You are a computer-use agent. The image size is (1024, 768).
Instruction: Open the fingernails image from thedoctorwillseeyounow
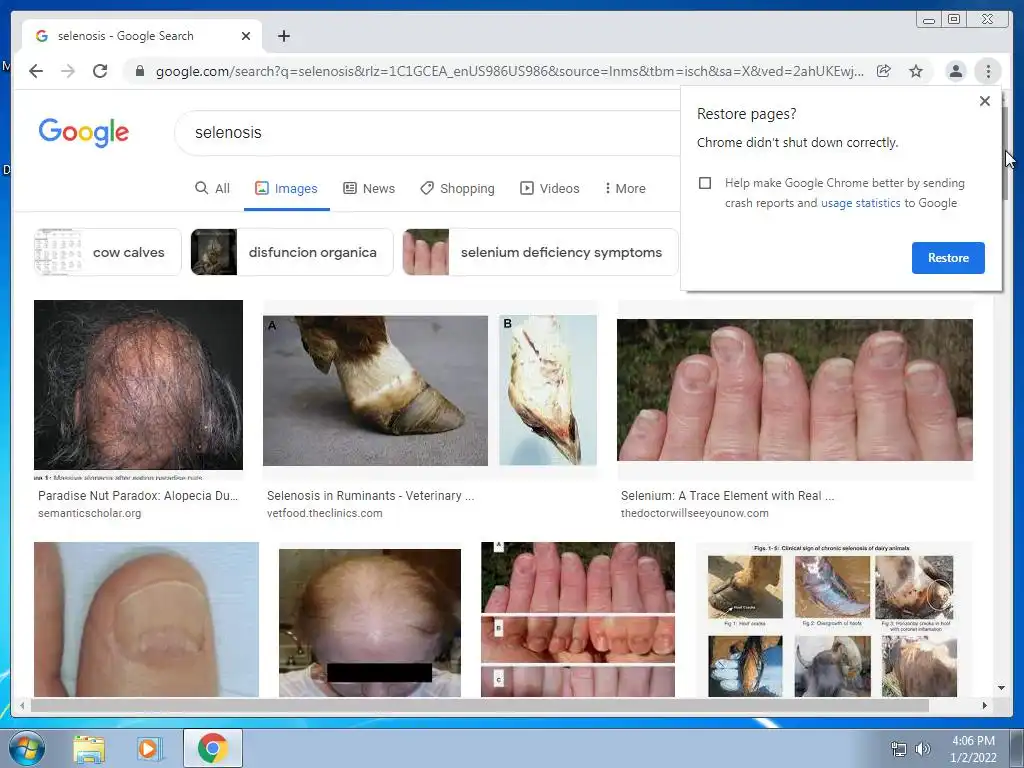[x=795, y=390]
